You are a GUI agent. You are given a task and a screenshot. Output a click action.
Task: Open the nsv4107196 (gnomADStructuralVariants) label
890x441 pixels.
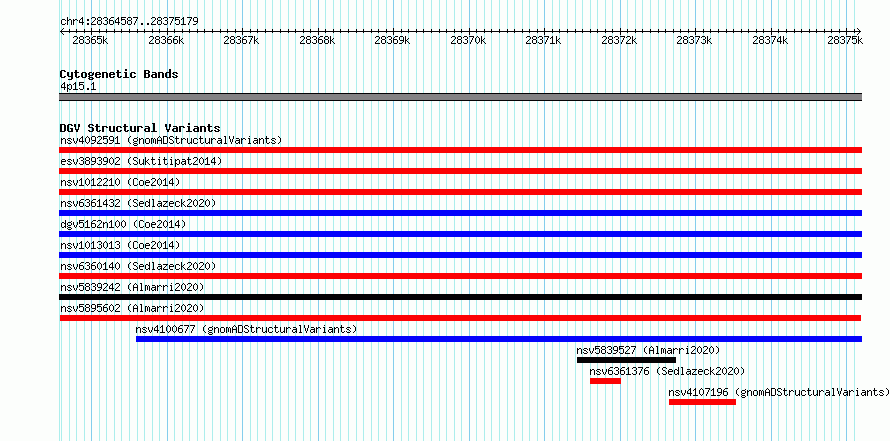click(779, 392)
